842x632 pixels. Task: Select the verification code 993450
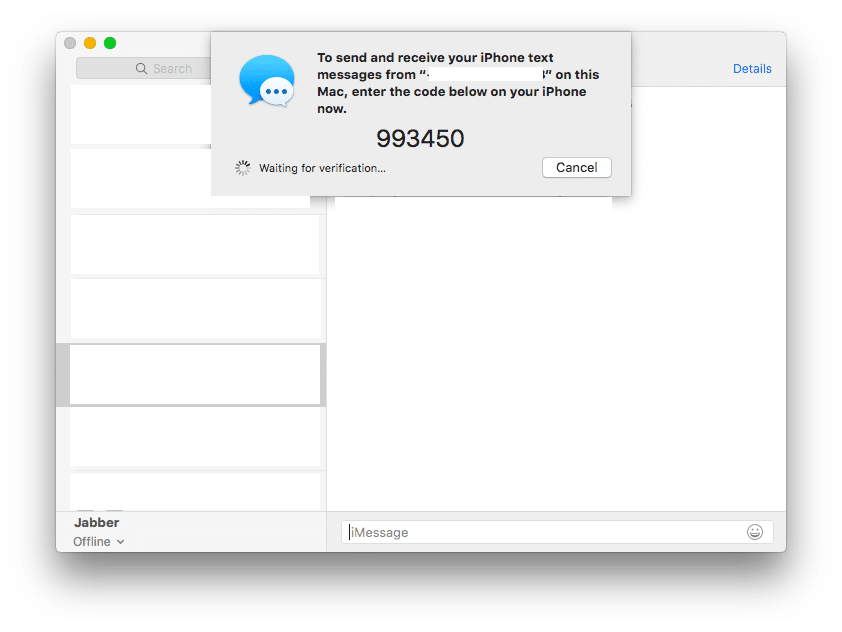(420, 139)
